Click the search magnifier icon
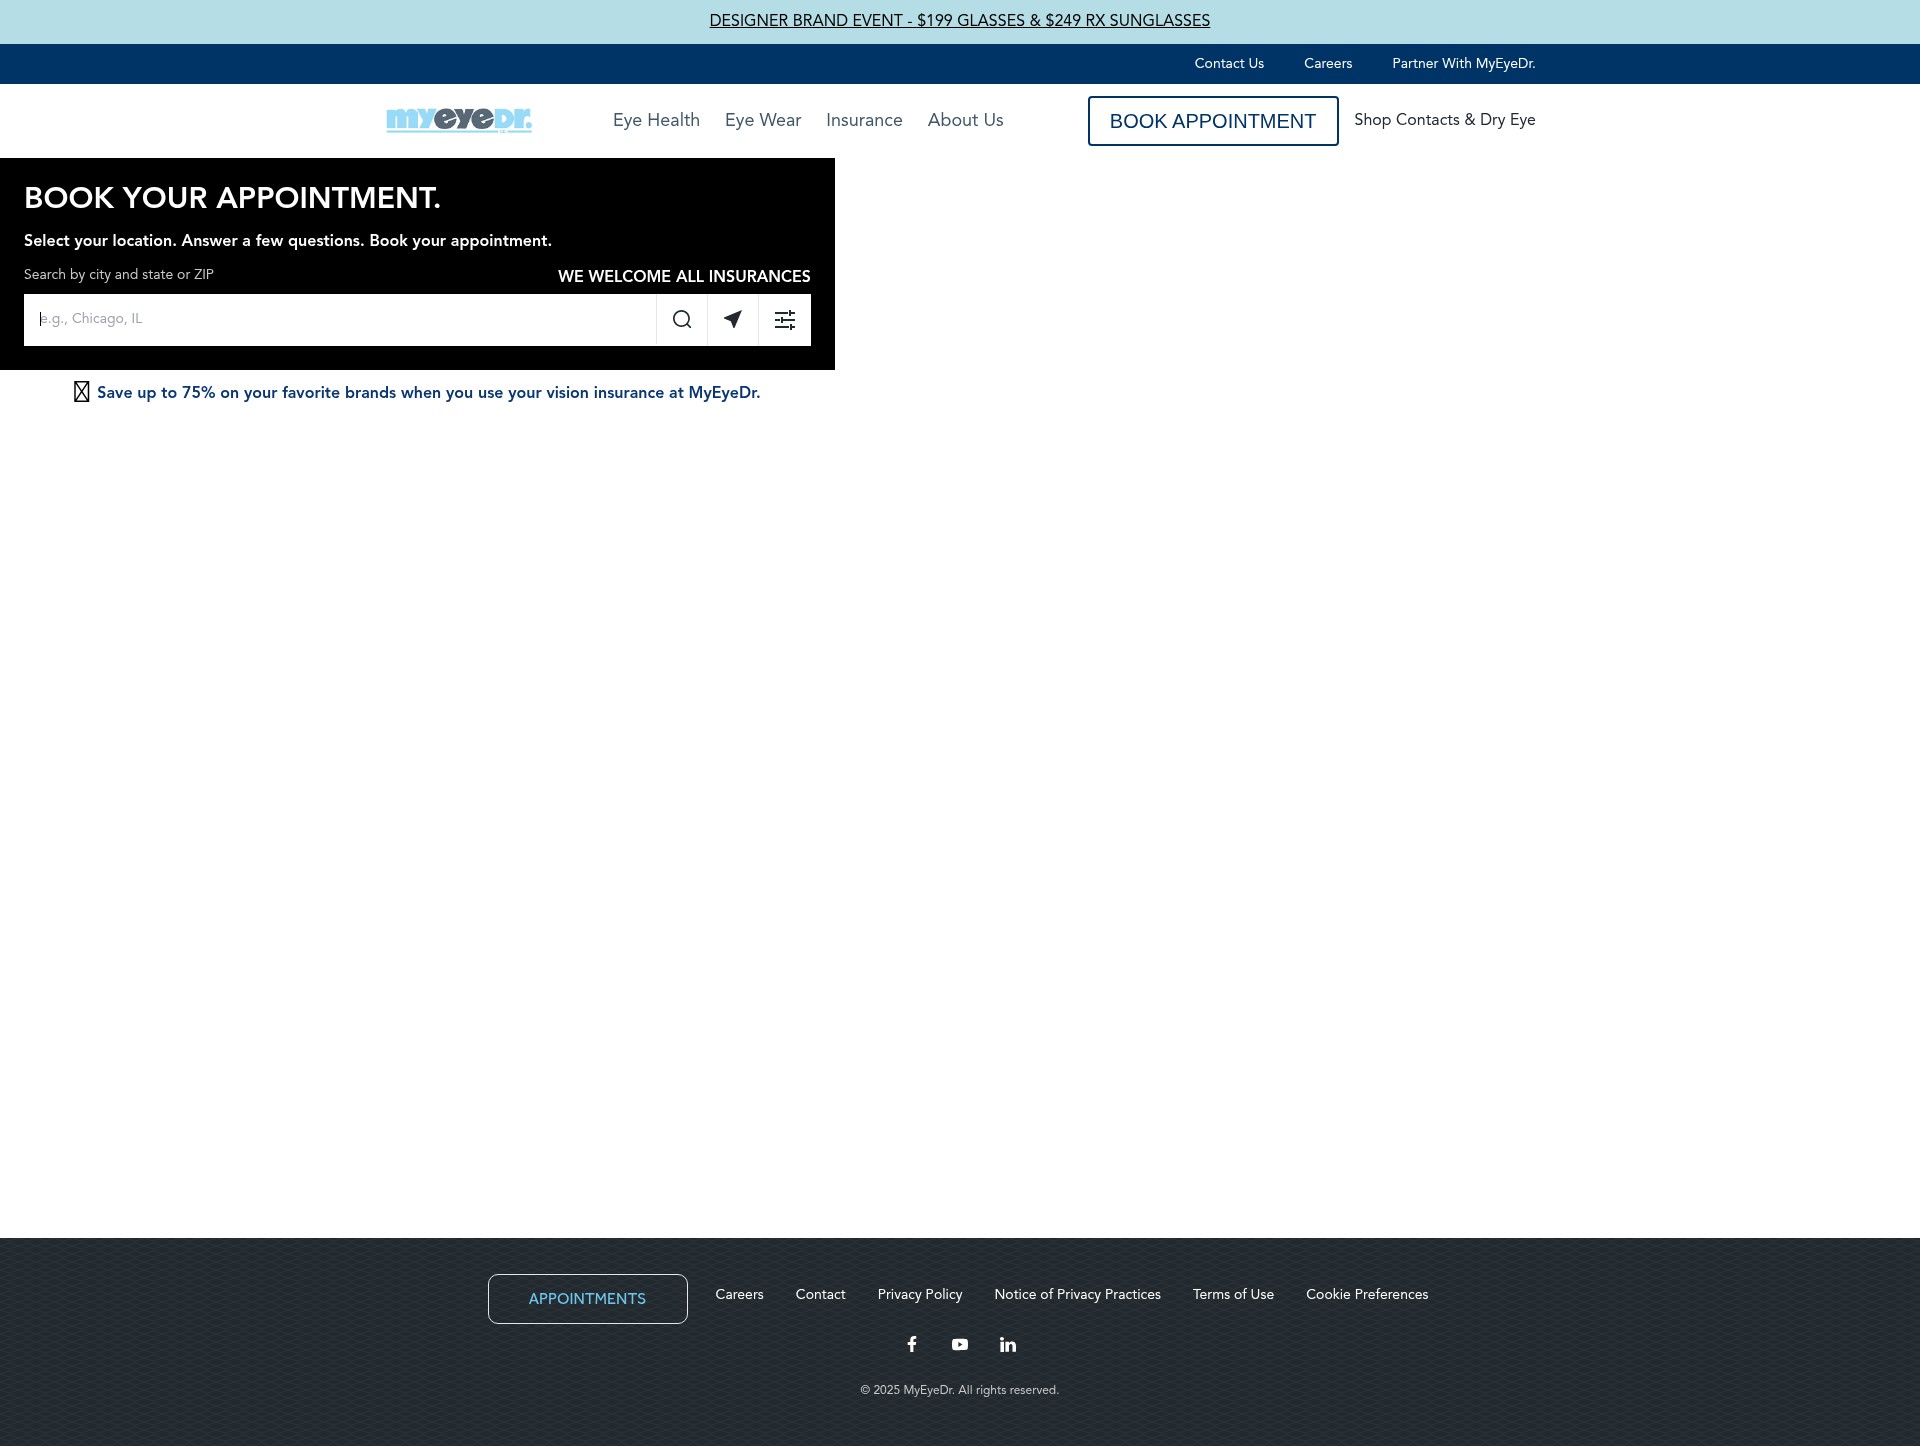The height and width of the screenshot is (1446, 1920). [x=682, y=320]
